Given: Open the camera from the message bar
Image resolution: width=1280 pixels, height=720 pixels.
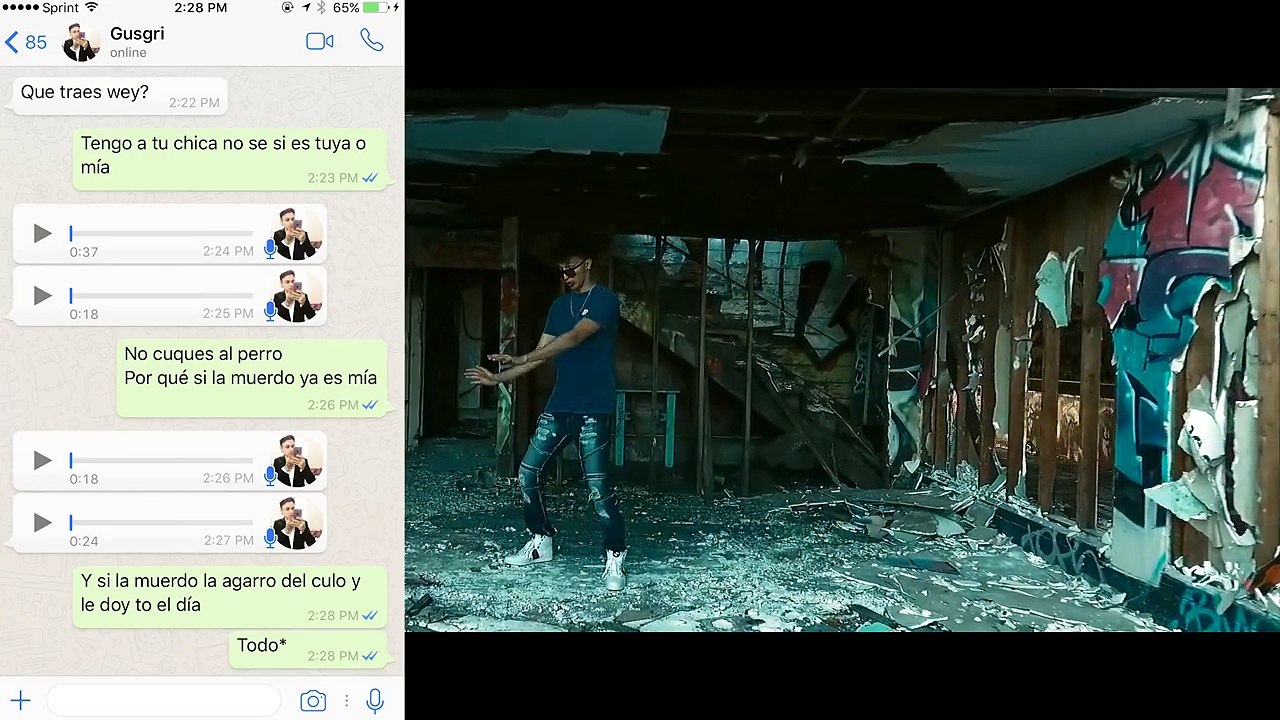Looking at the screenshot, I should tap(313, 701).
